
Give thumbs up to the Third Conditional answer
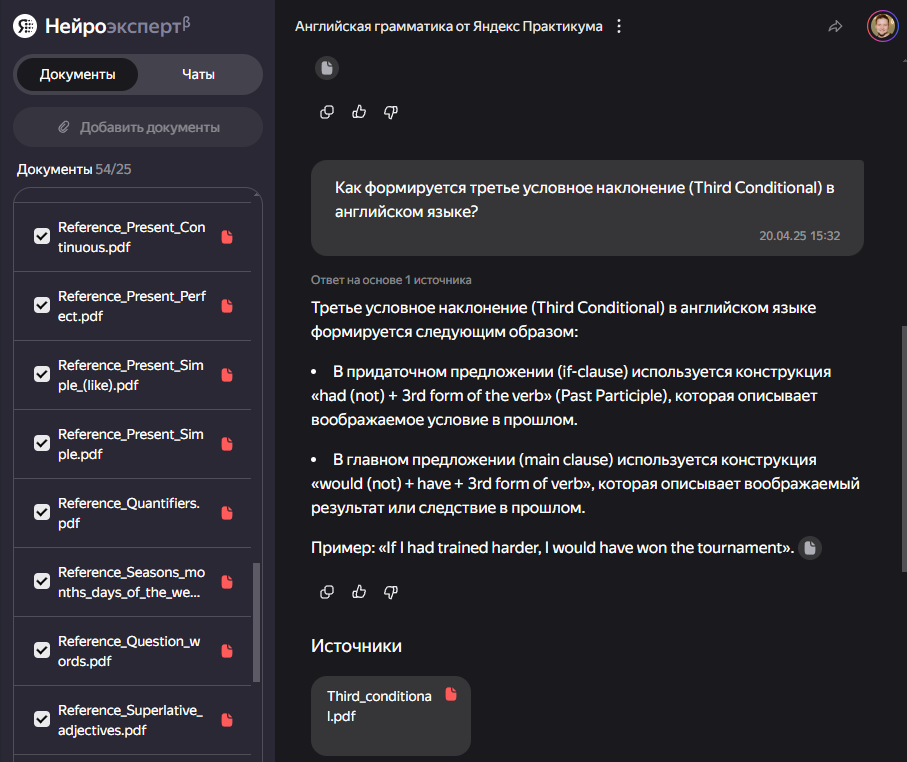pos(359,592)
